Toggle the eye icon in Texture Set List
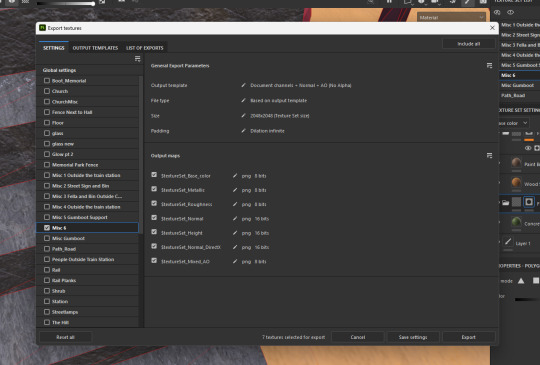This screenshot has width=540, height=365. pyautogui.click(x=510, y=12)
